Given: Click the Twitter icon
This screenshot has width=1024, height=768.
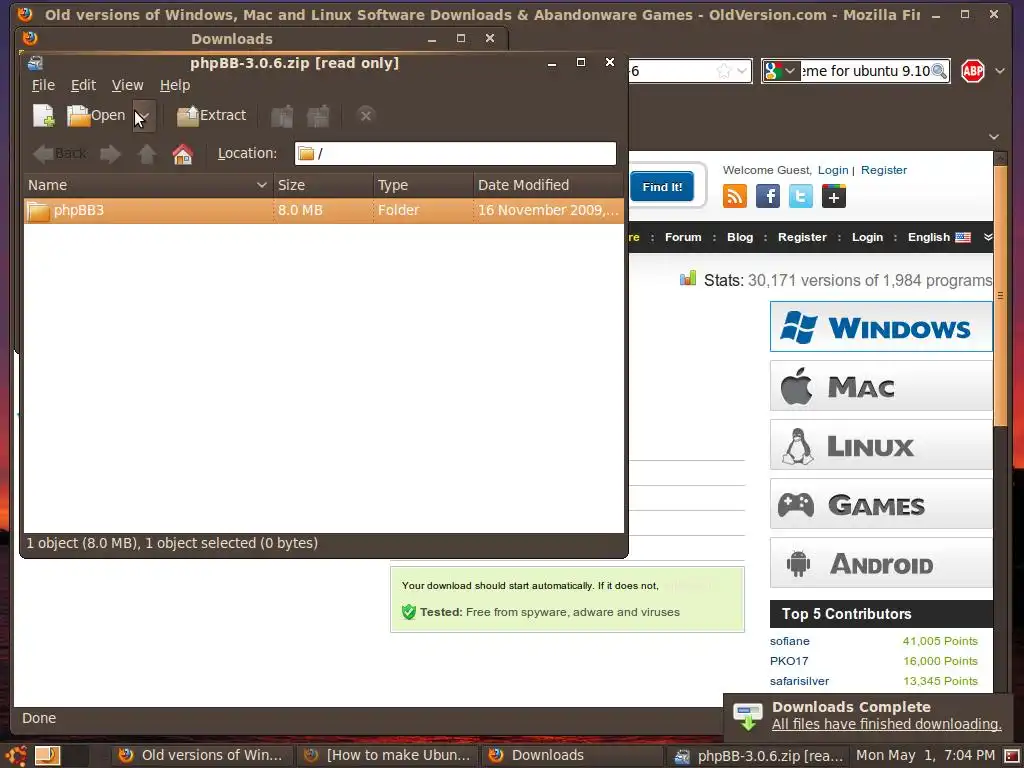Looking at the screenshot, I should point(801,196).
